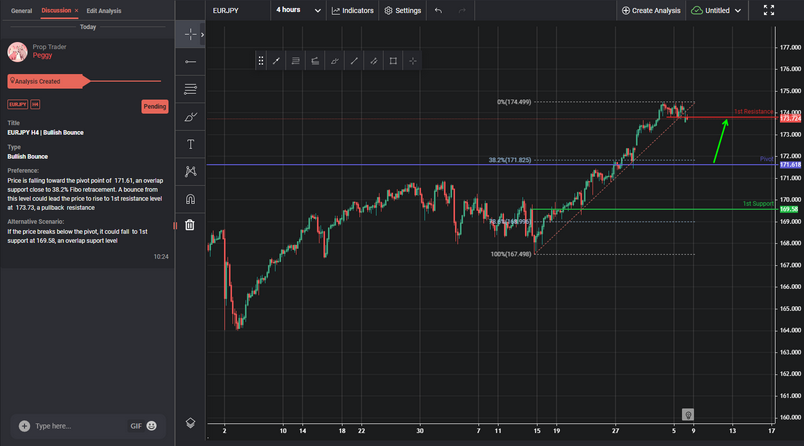
Task: Switch to the Discussion tab
Action: coord(56,10)
